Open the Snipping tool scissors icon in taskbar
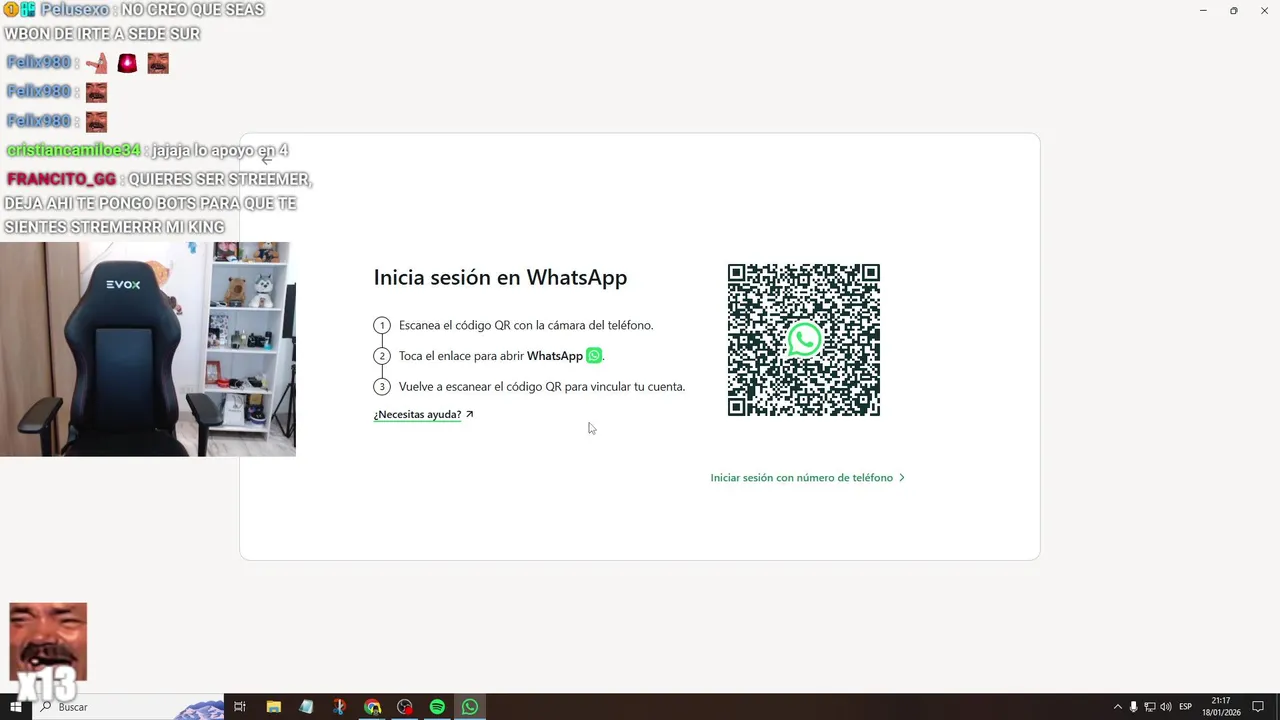This screenshot has width=1280, height=720. pyautogui.click(x=339, y=707)
